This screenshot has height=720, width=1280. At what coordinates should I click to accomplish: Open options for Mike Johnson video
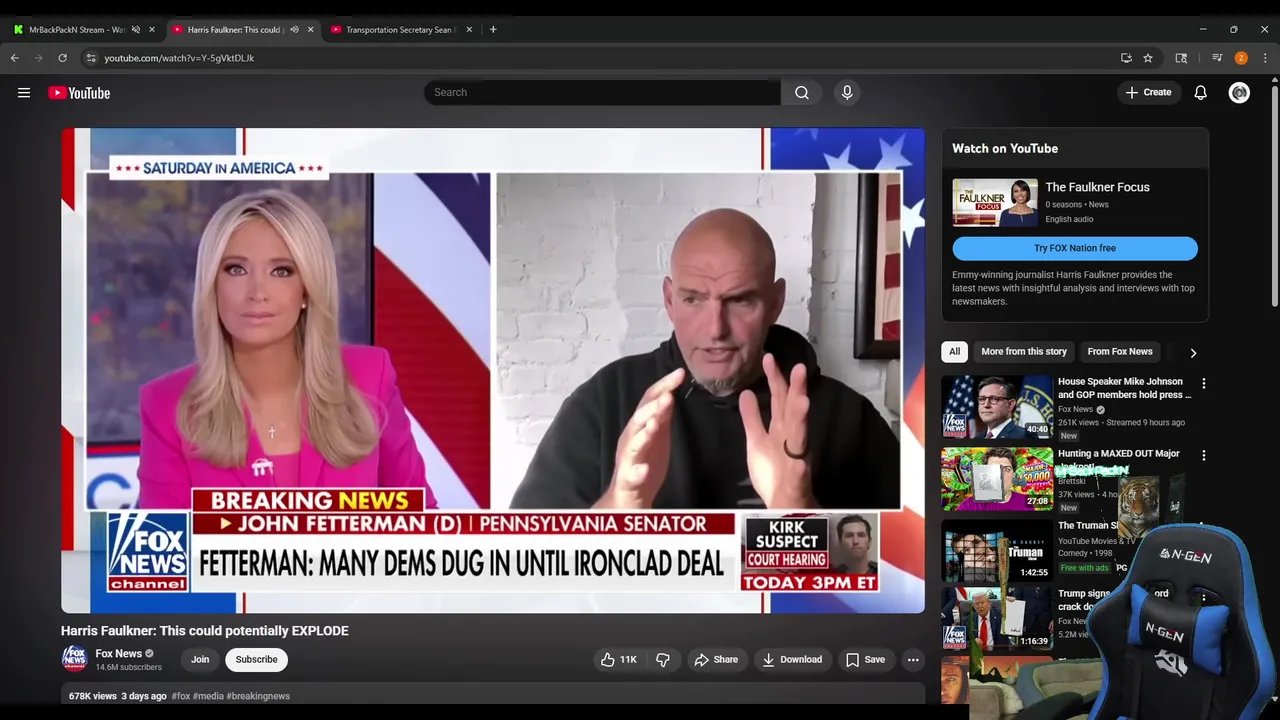point(1204,384)
